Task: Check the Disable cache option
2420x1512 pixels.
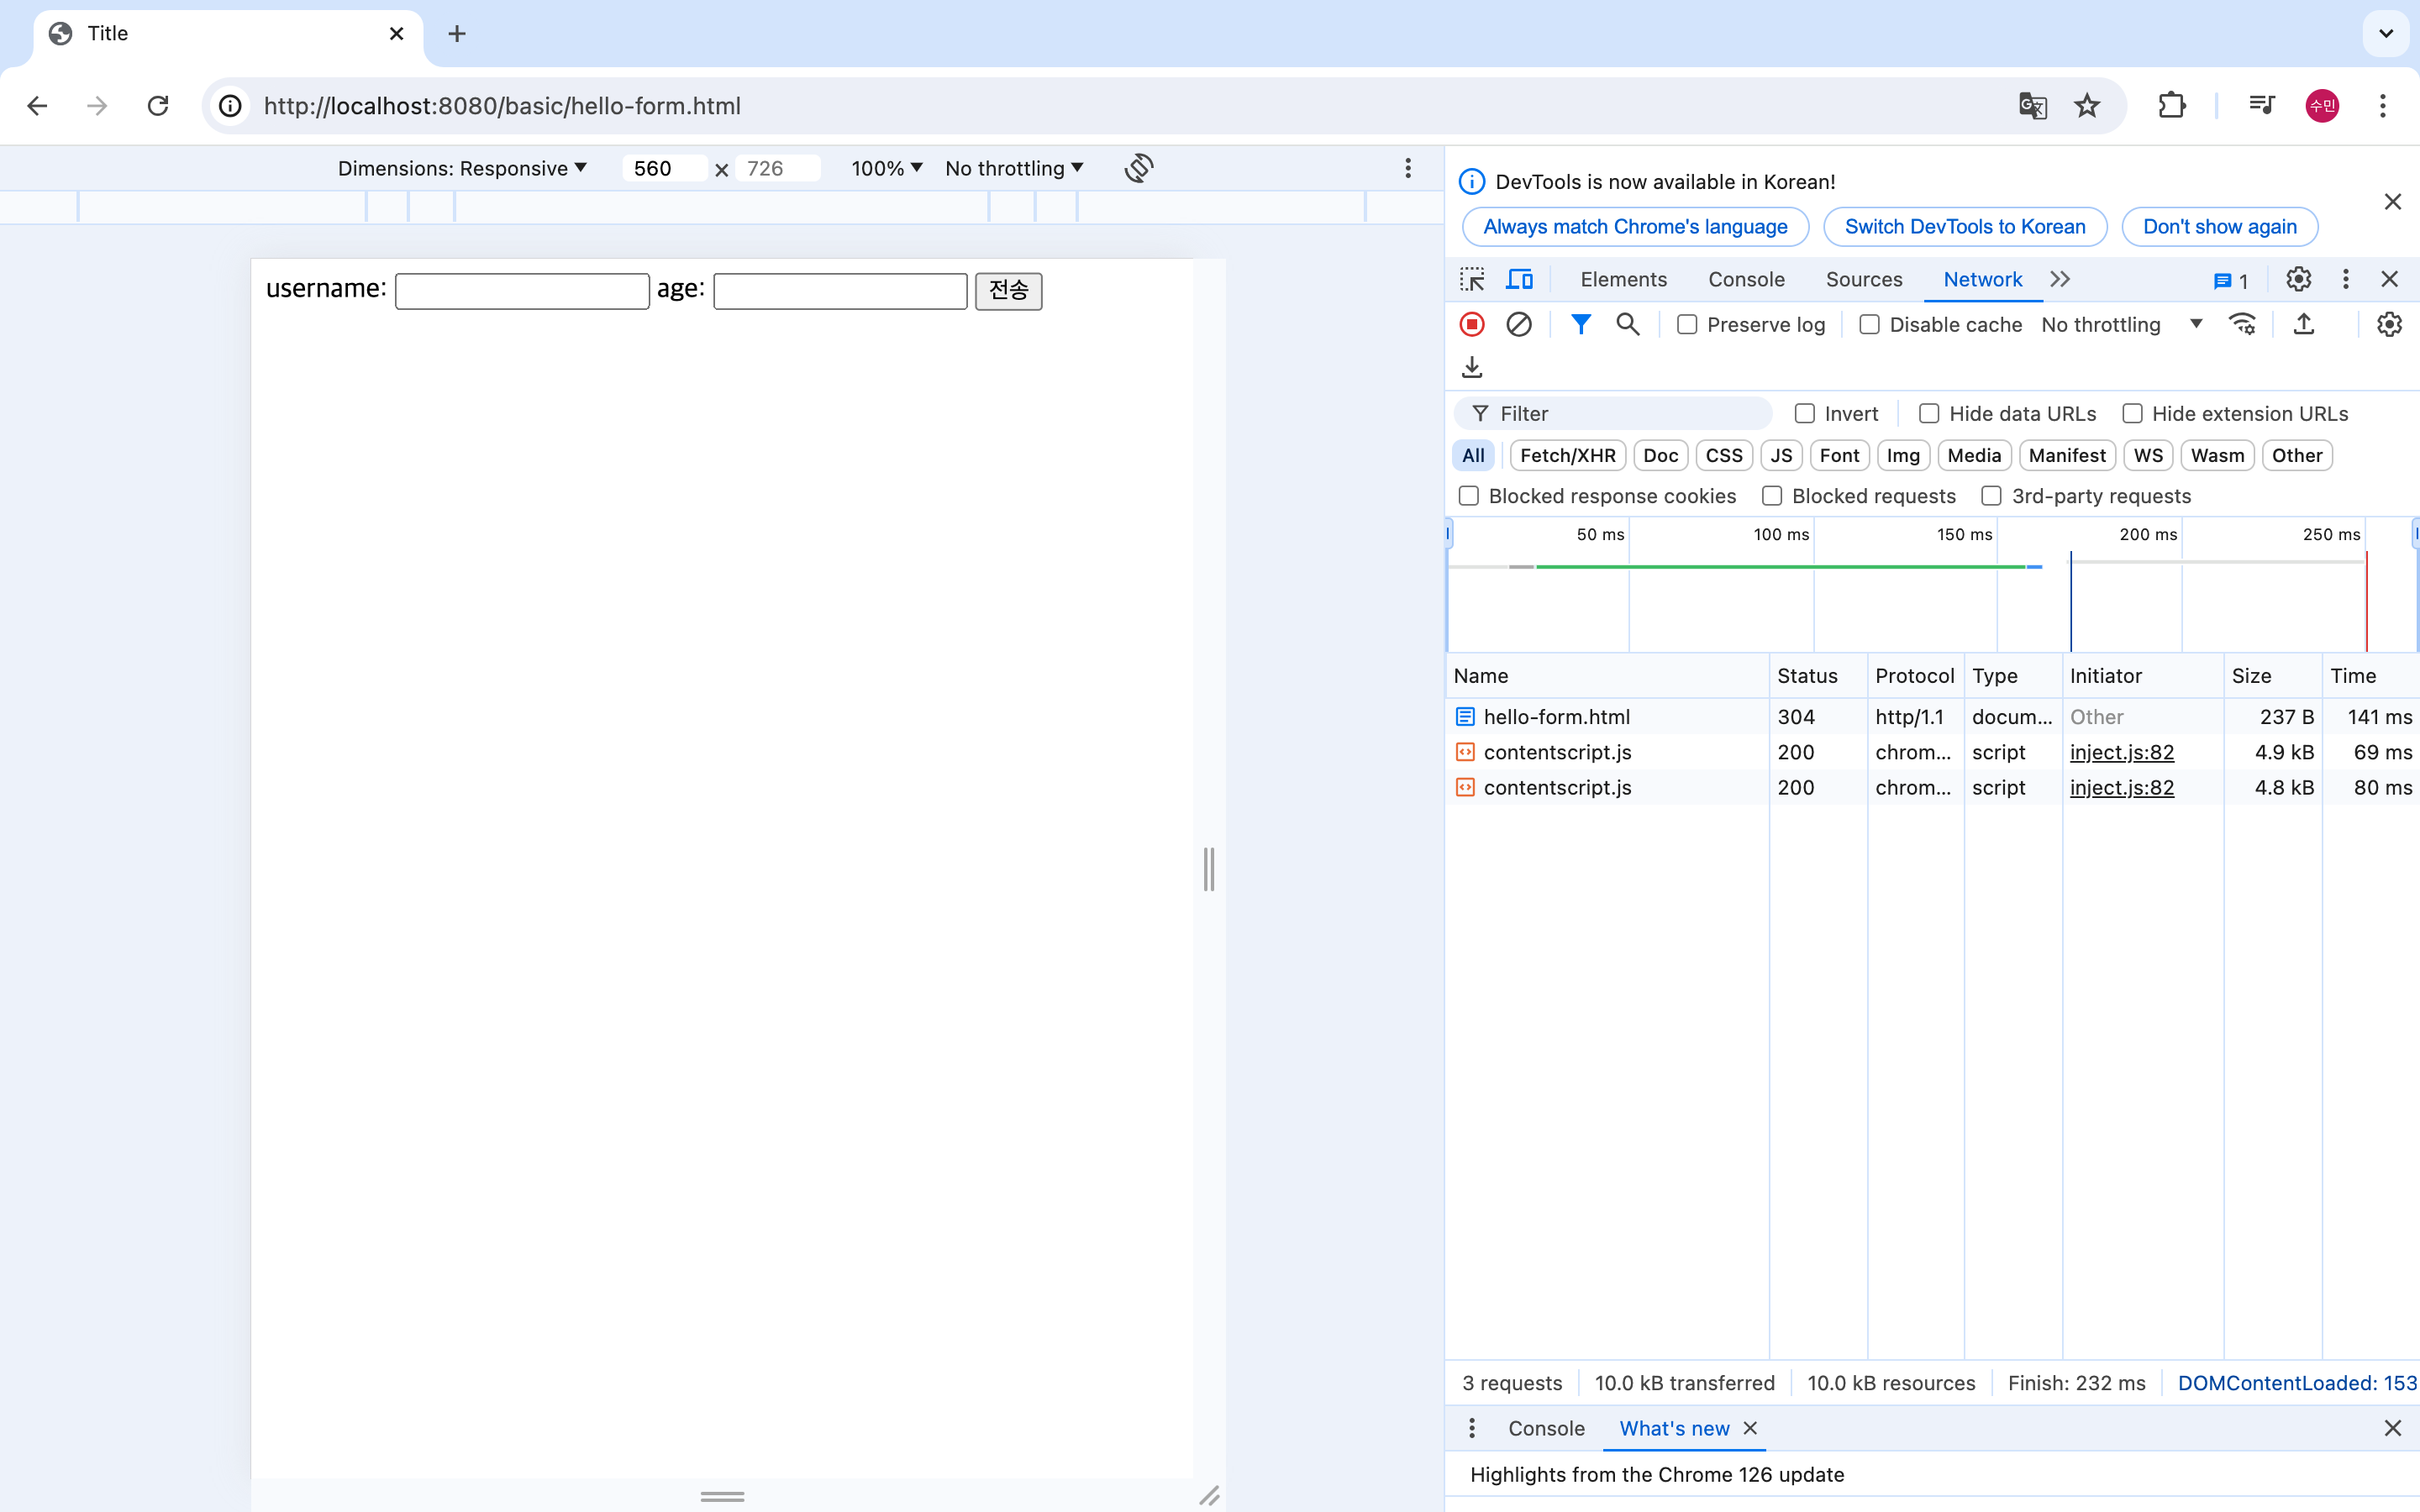Action: pos(1869,325)
